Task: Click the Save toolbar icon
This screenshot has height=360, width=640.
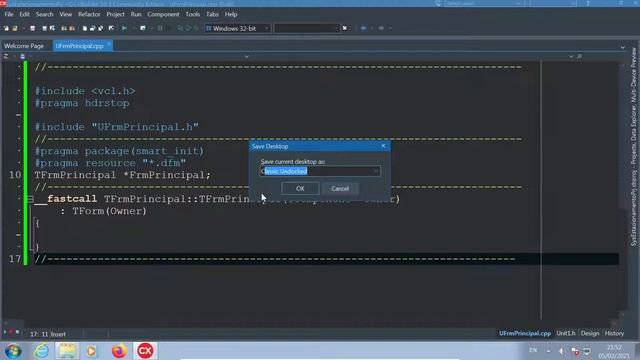Action: pos(33,28)
